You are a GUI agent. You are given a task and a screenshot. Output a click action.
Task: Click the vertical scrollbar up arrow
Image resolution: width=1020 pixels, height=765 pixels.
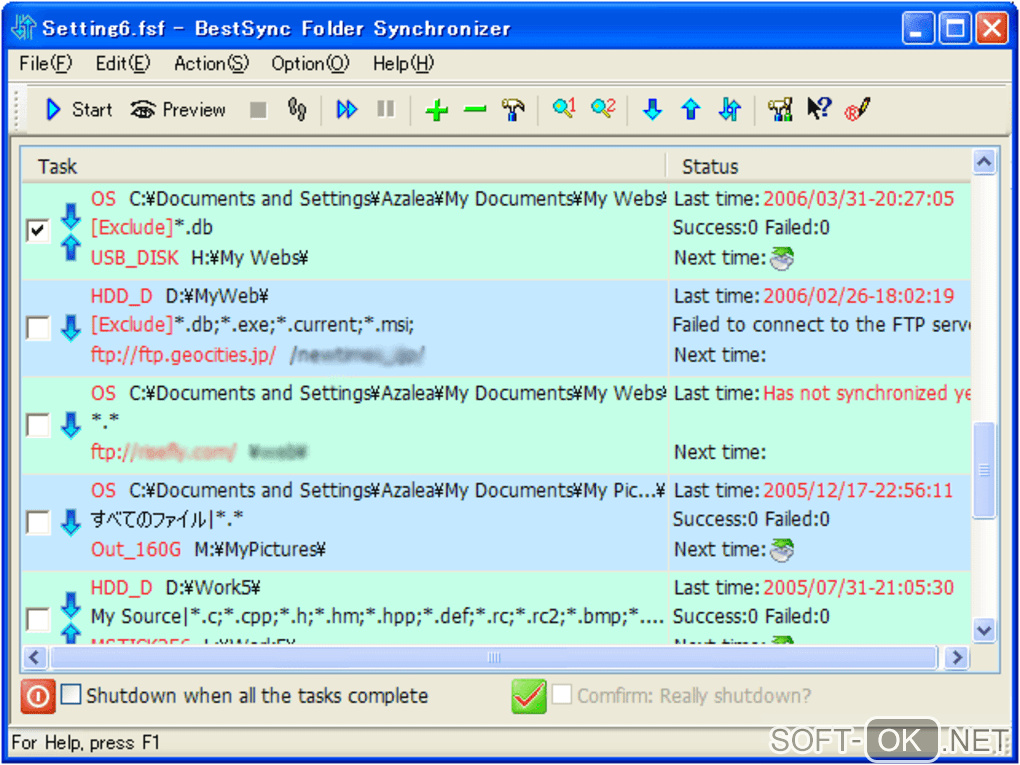pyautogui.click(x=984, y=162)
